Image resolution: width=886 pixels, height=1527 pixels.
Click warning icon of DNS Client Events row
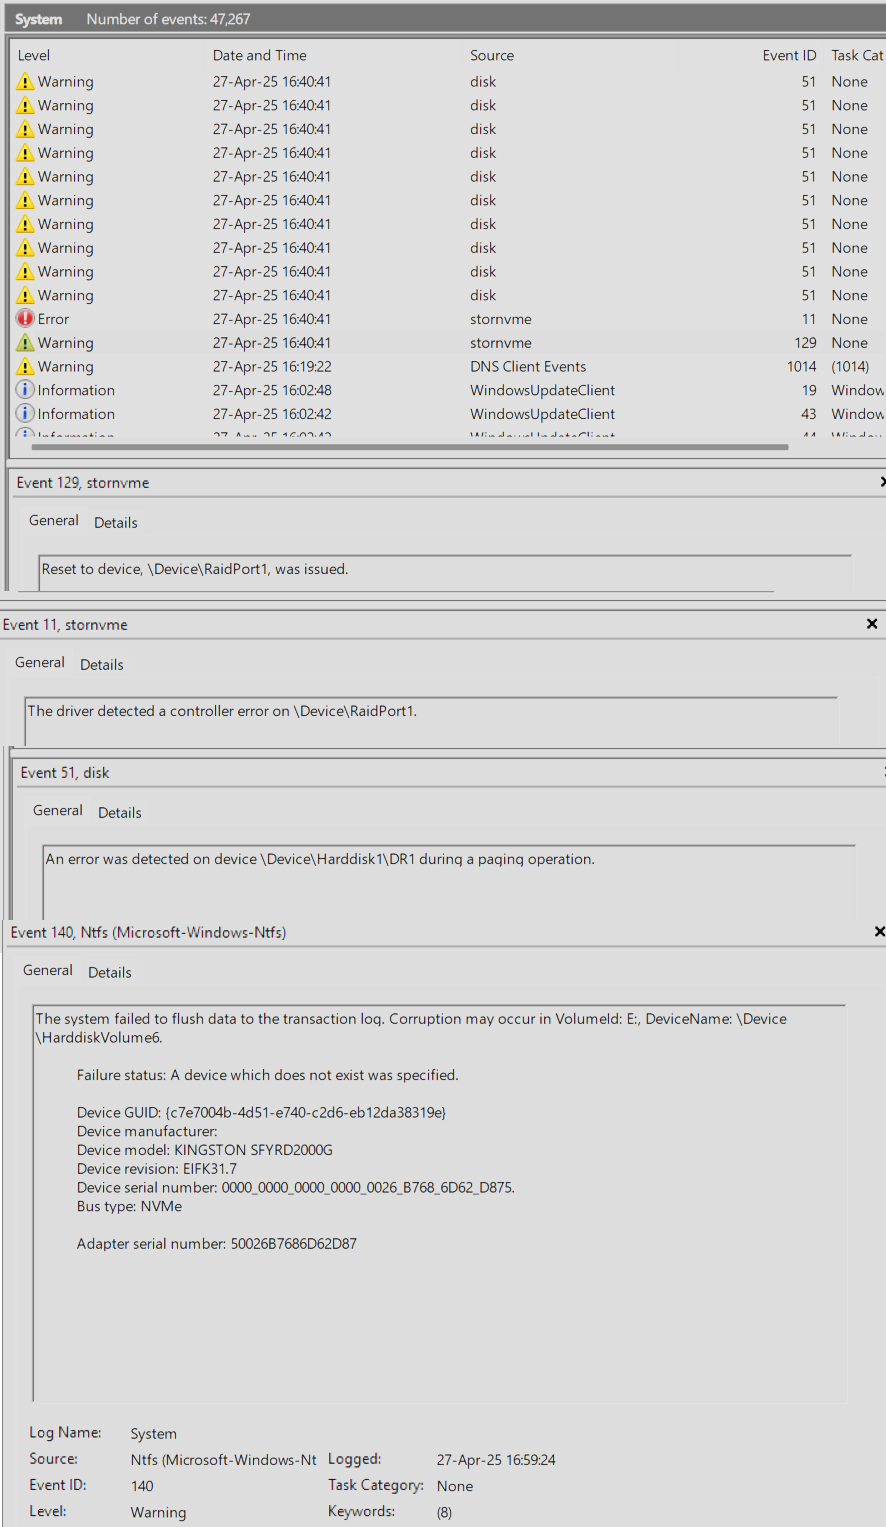(x=25, y=367)
